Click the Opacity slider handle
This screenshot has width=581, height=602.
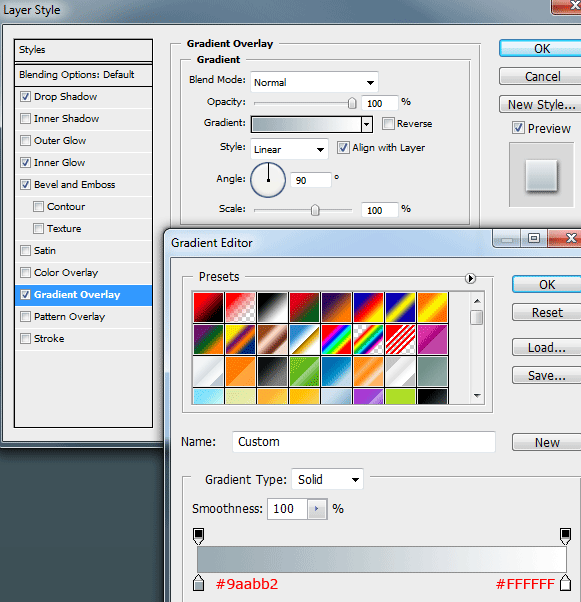coord(352,103)
